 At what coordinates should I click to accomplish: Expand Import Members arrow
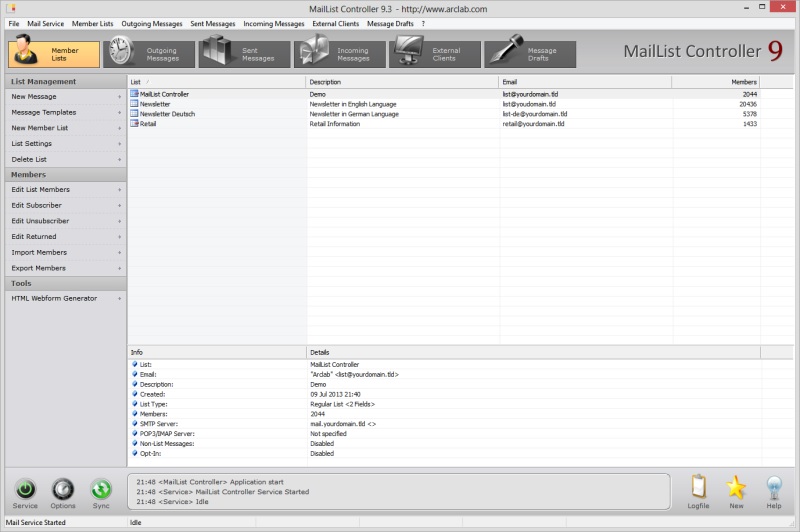pyautogui.click(x=120, y=253)
